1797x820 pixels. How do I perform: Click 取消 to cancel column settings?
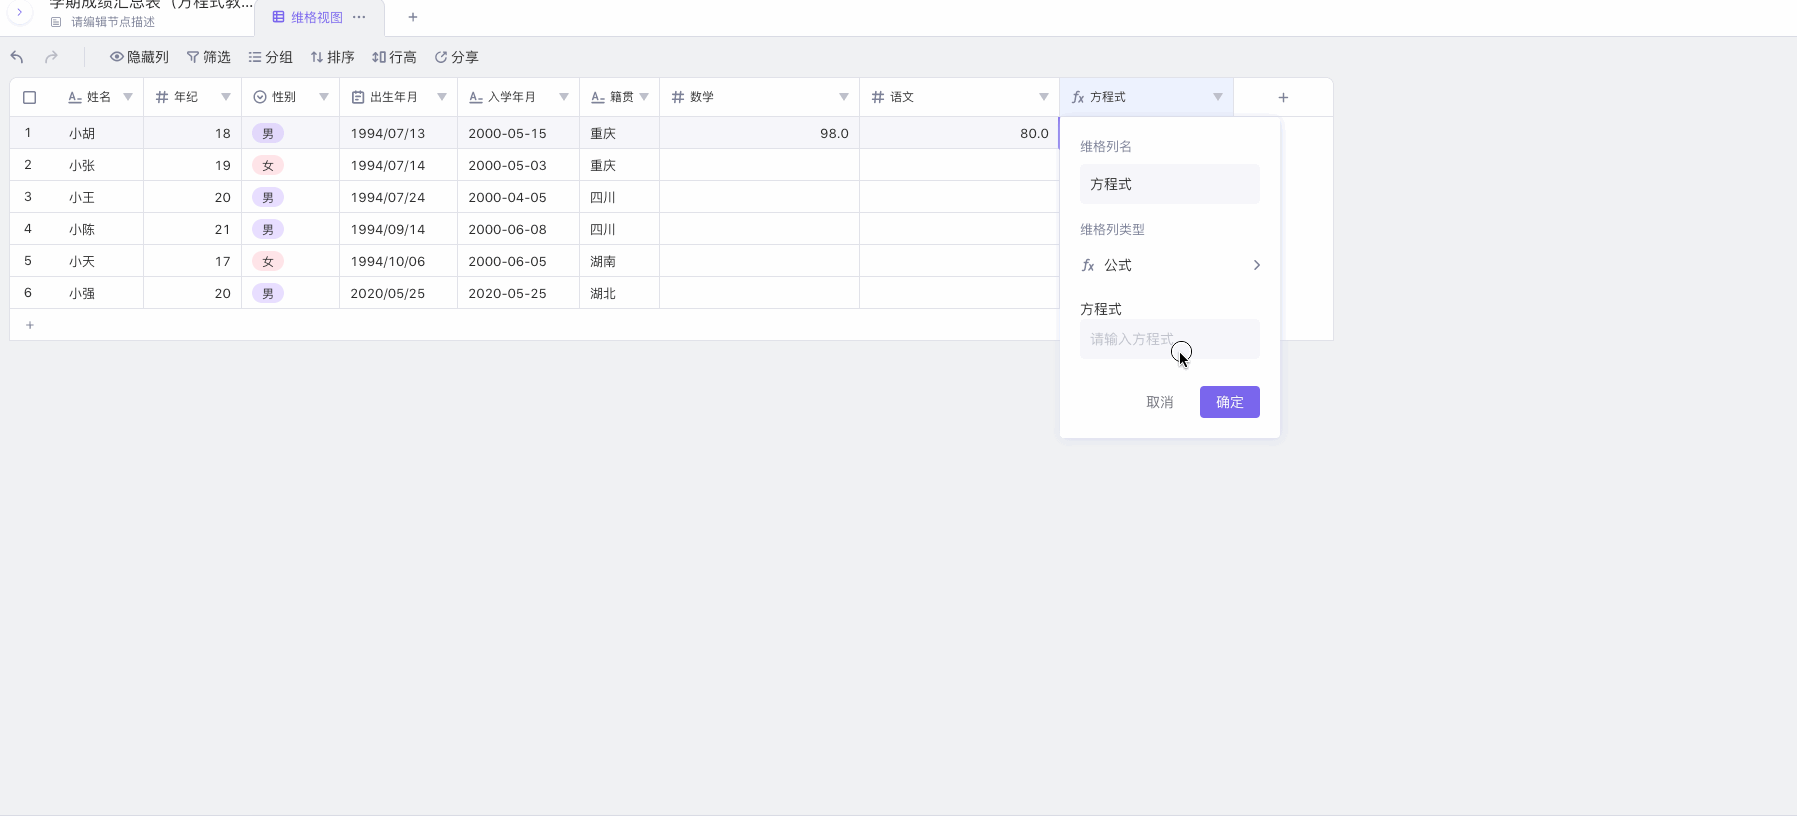(x=1160, y=402)
